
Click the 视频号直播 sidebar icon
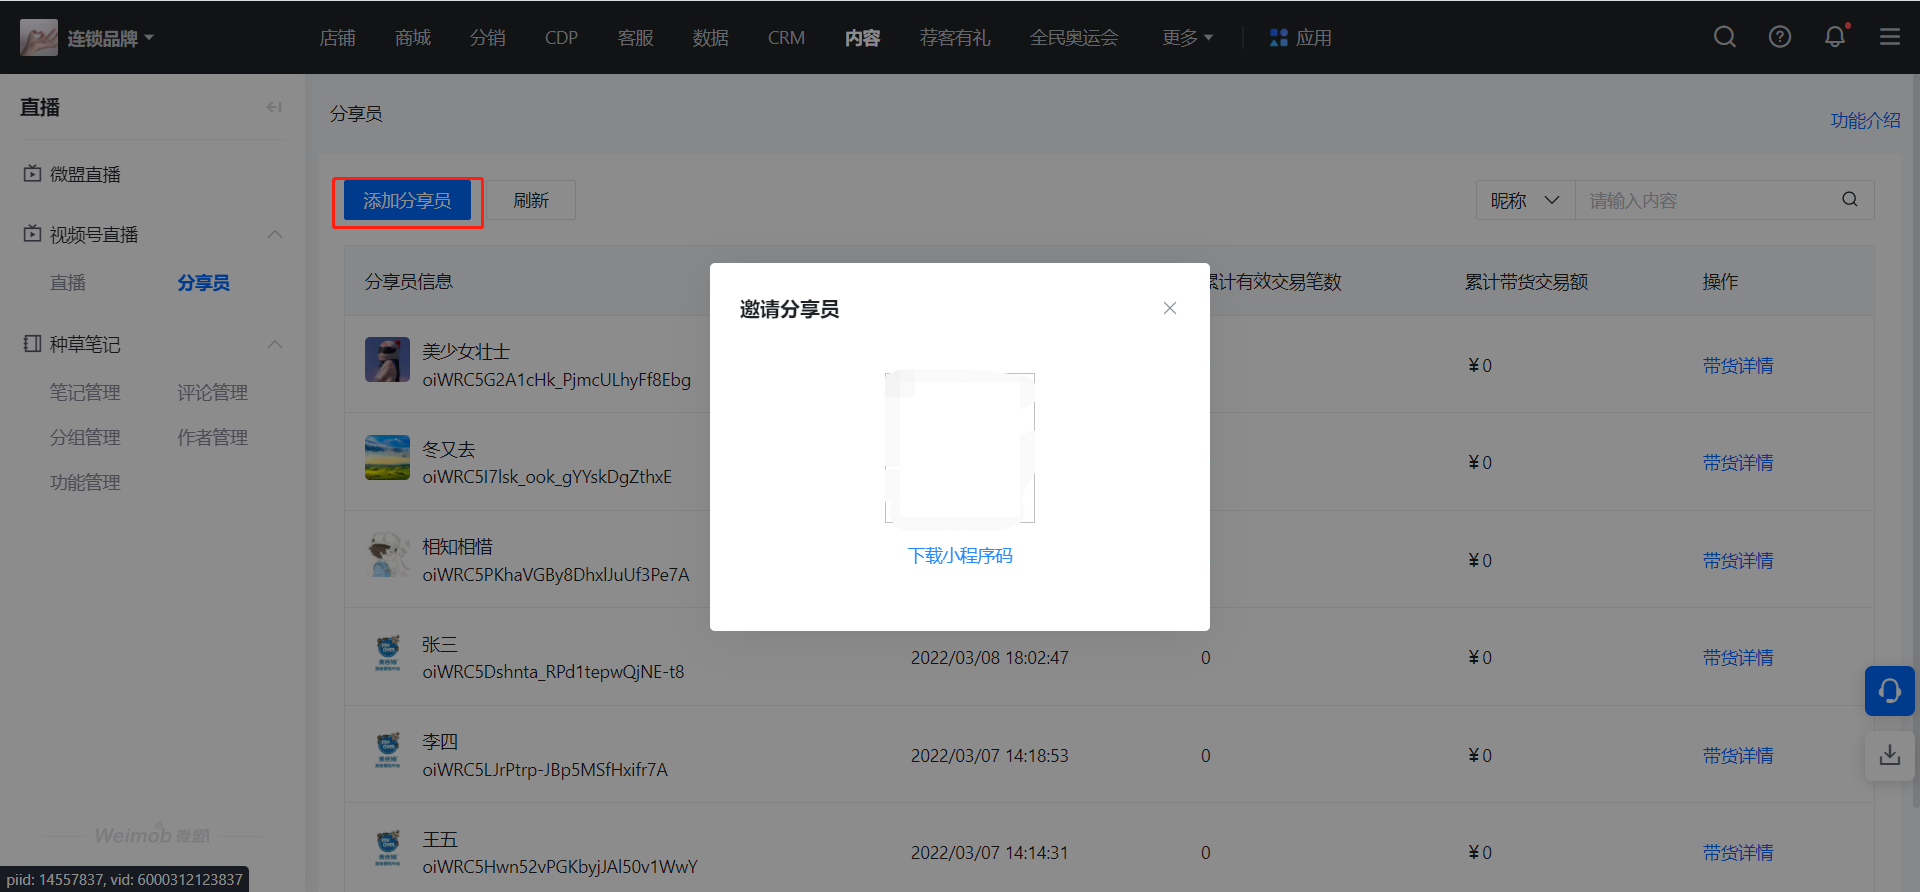coord(33,234)
